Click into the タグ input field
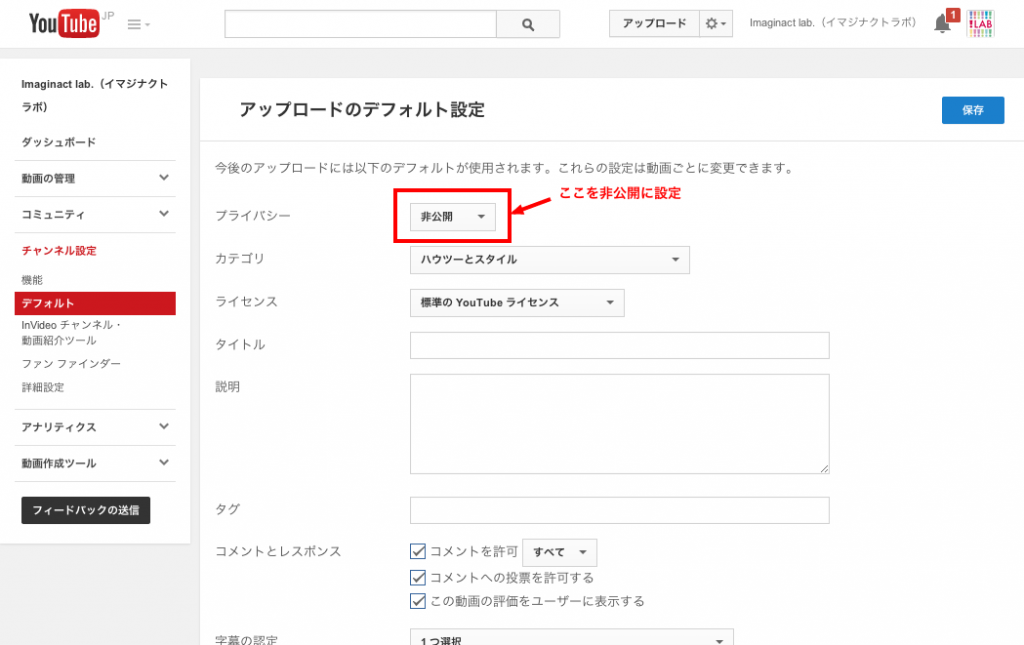This screenshot has width=1024, height=645. tap(619, 510)
